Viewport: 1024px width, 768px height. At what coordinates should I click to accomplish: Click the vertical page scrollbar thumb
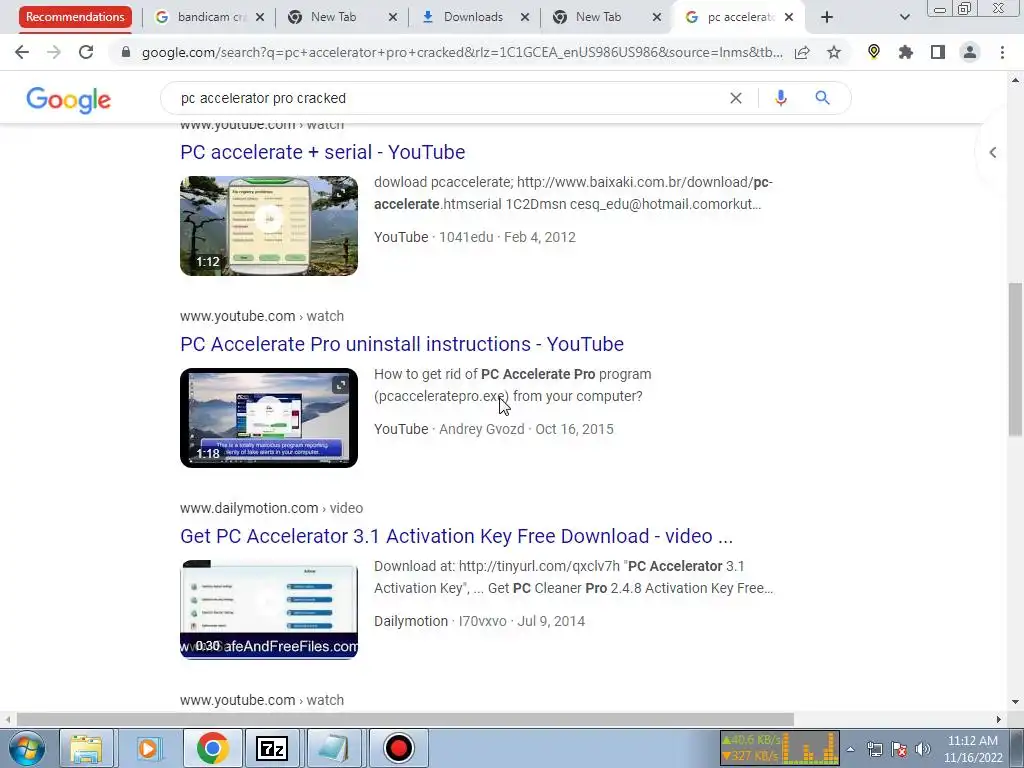tap(1015, 360)
